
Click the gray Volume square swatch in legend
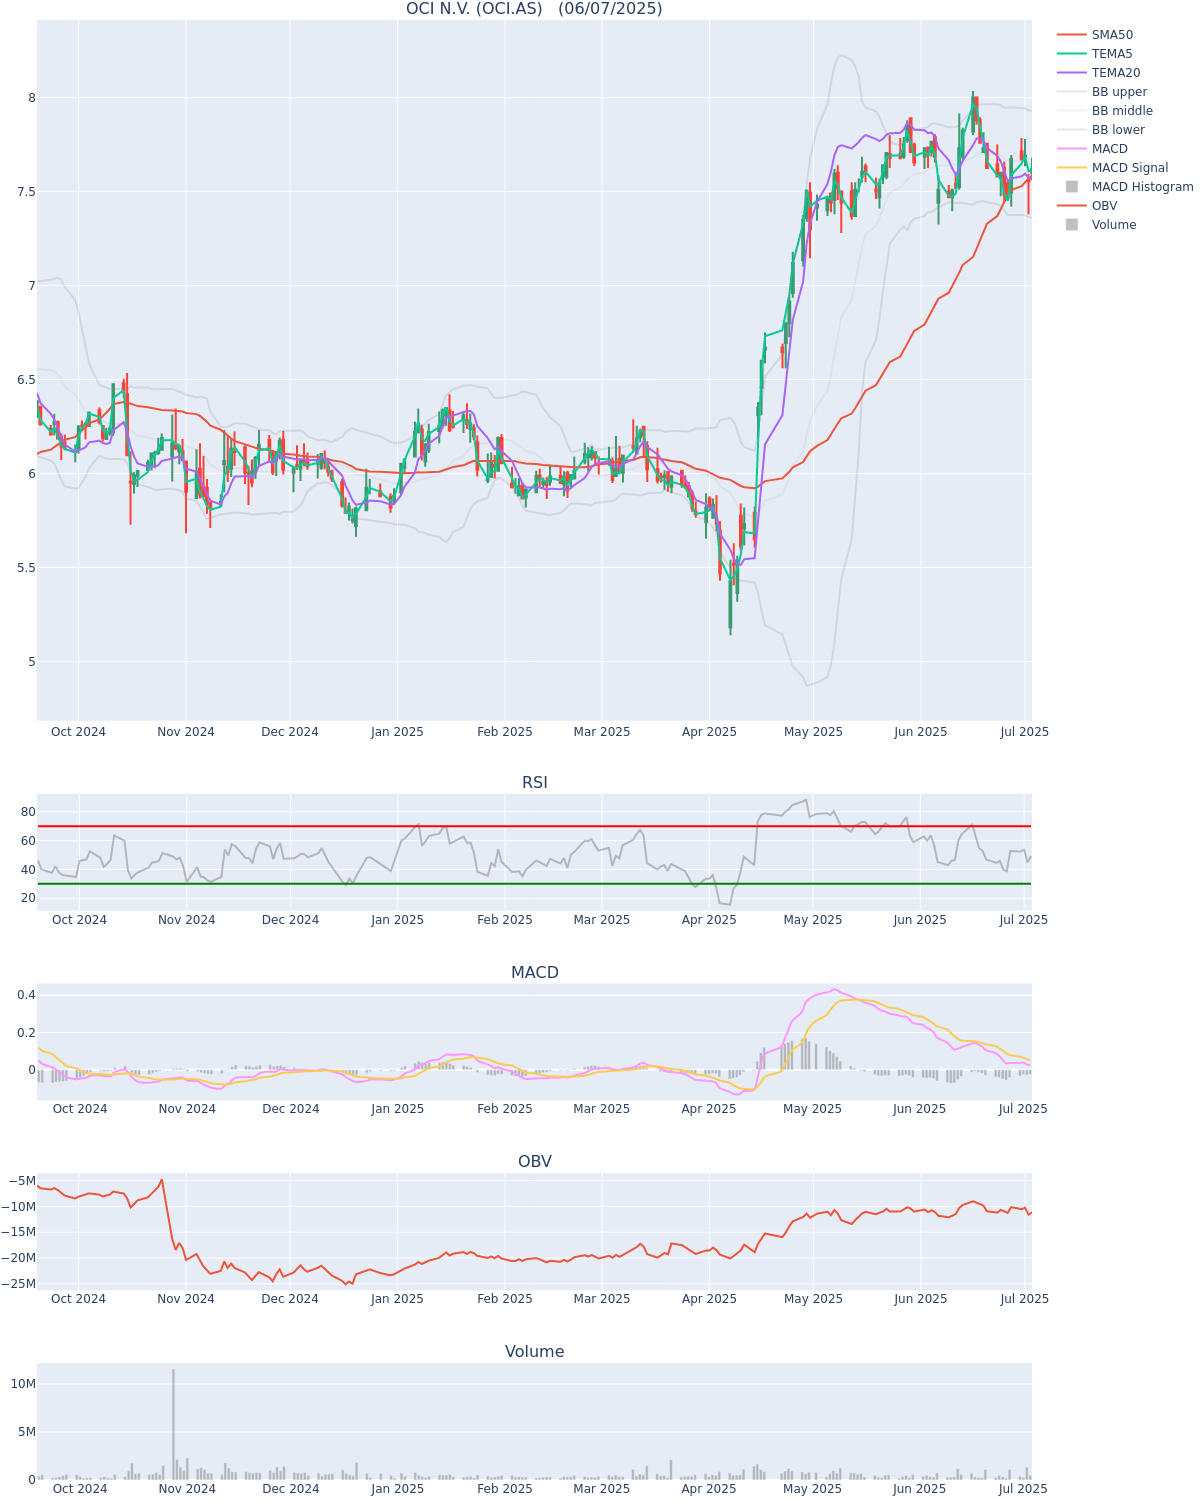click(x=1071, y=225)
